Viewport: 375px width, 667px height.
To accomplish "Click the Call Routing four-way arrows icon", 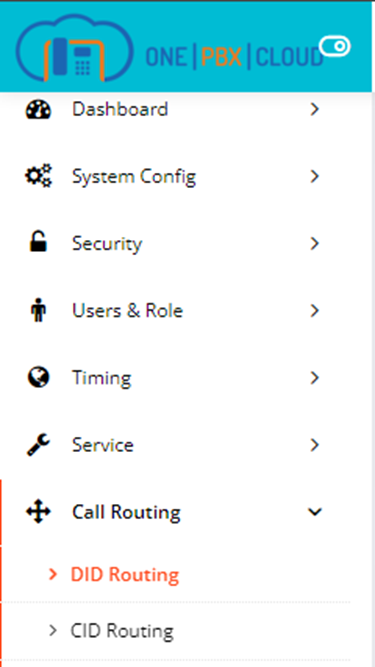I will click(x=38, y=512).
